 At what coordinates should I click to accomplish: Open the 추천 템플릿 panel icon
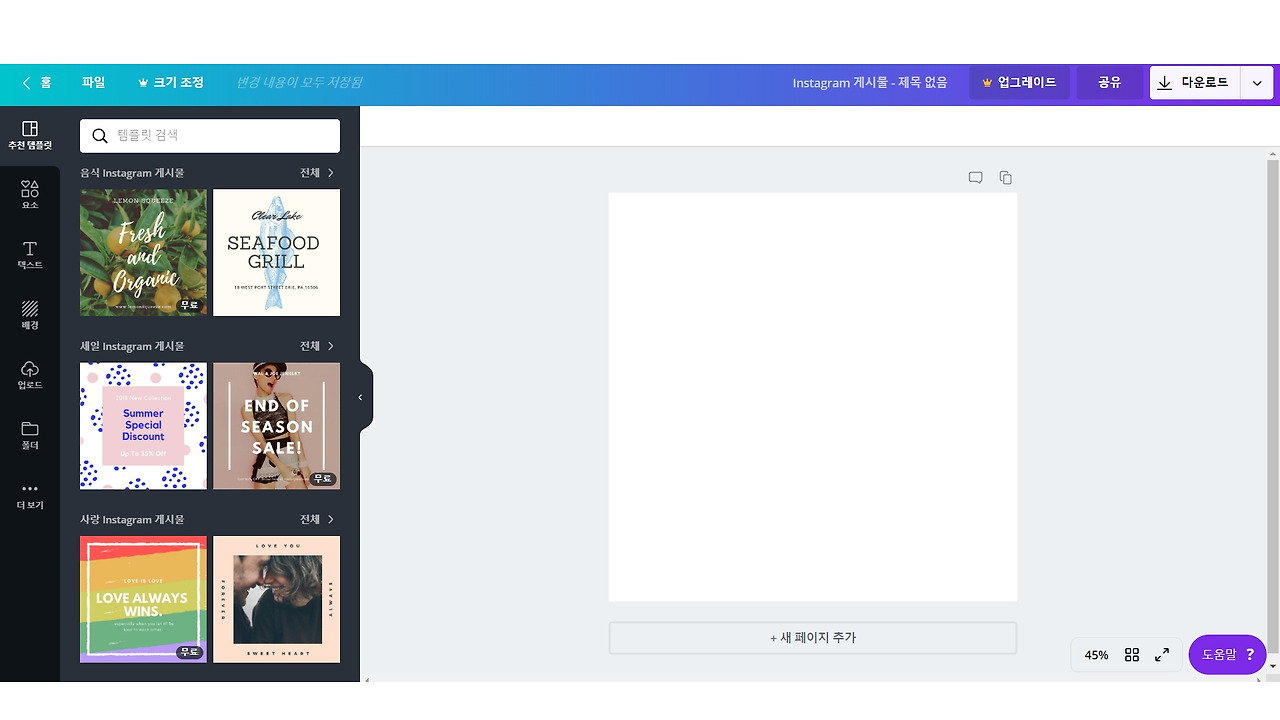click(x=28, y=131)
